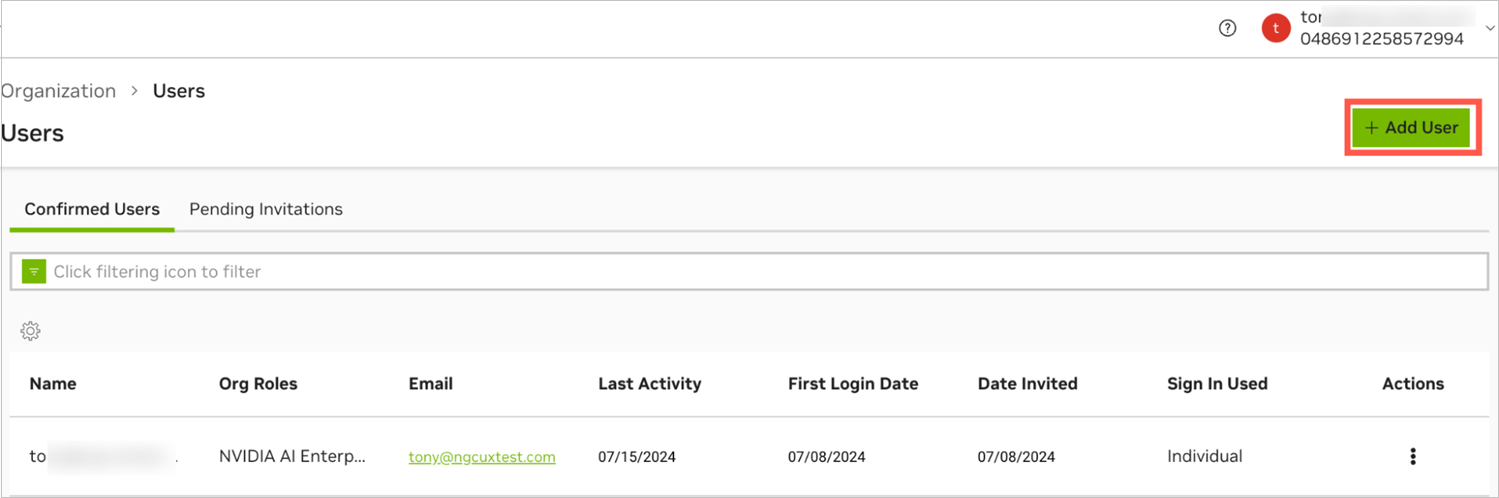The image size is (1499, 498).
Task: Click the green filter icon
Action: point(34,271)
